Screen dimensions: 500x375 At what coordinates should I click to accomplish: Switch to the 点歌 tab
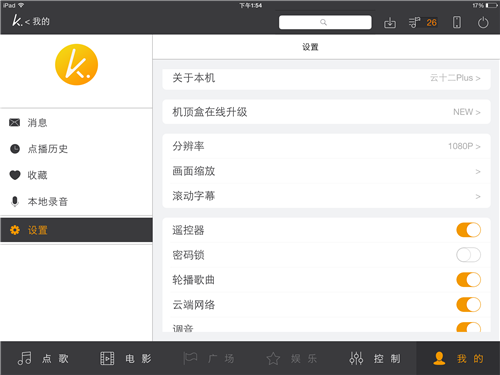pyautogui.click(x=42, y=358)
